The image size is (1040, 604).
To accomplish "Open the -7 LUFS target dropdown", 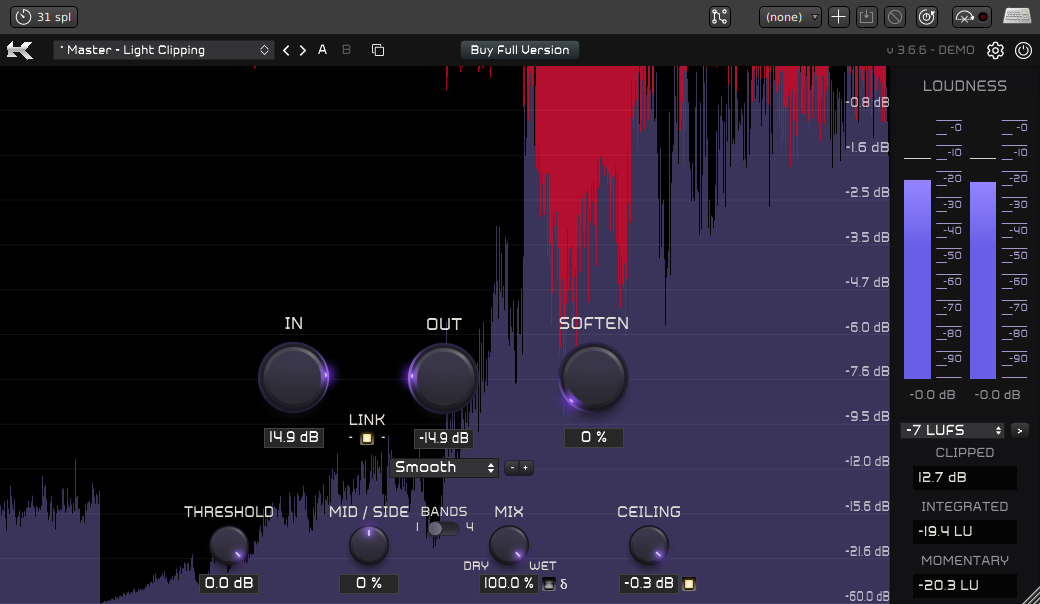I will click(952, 430).
